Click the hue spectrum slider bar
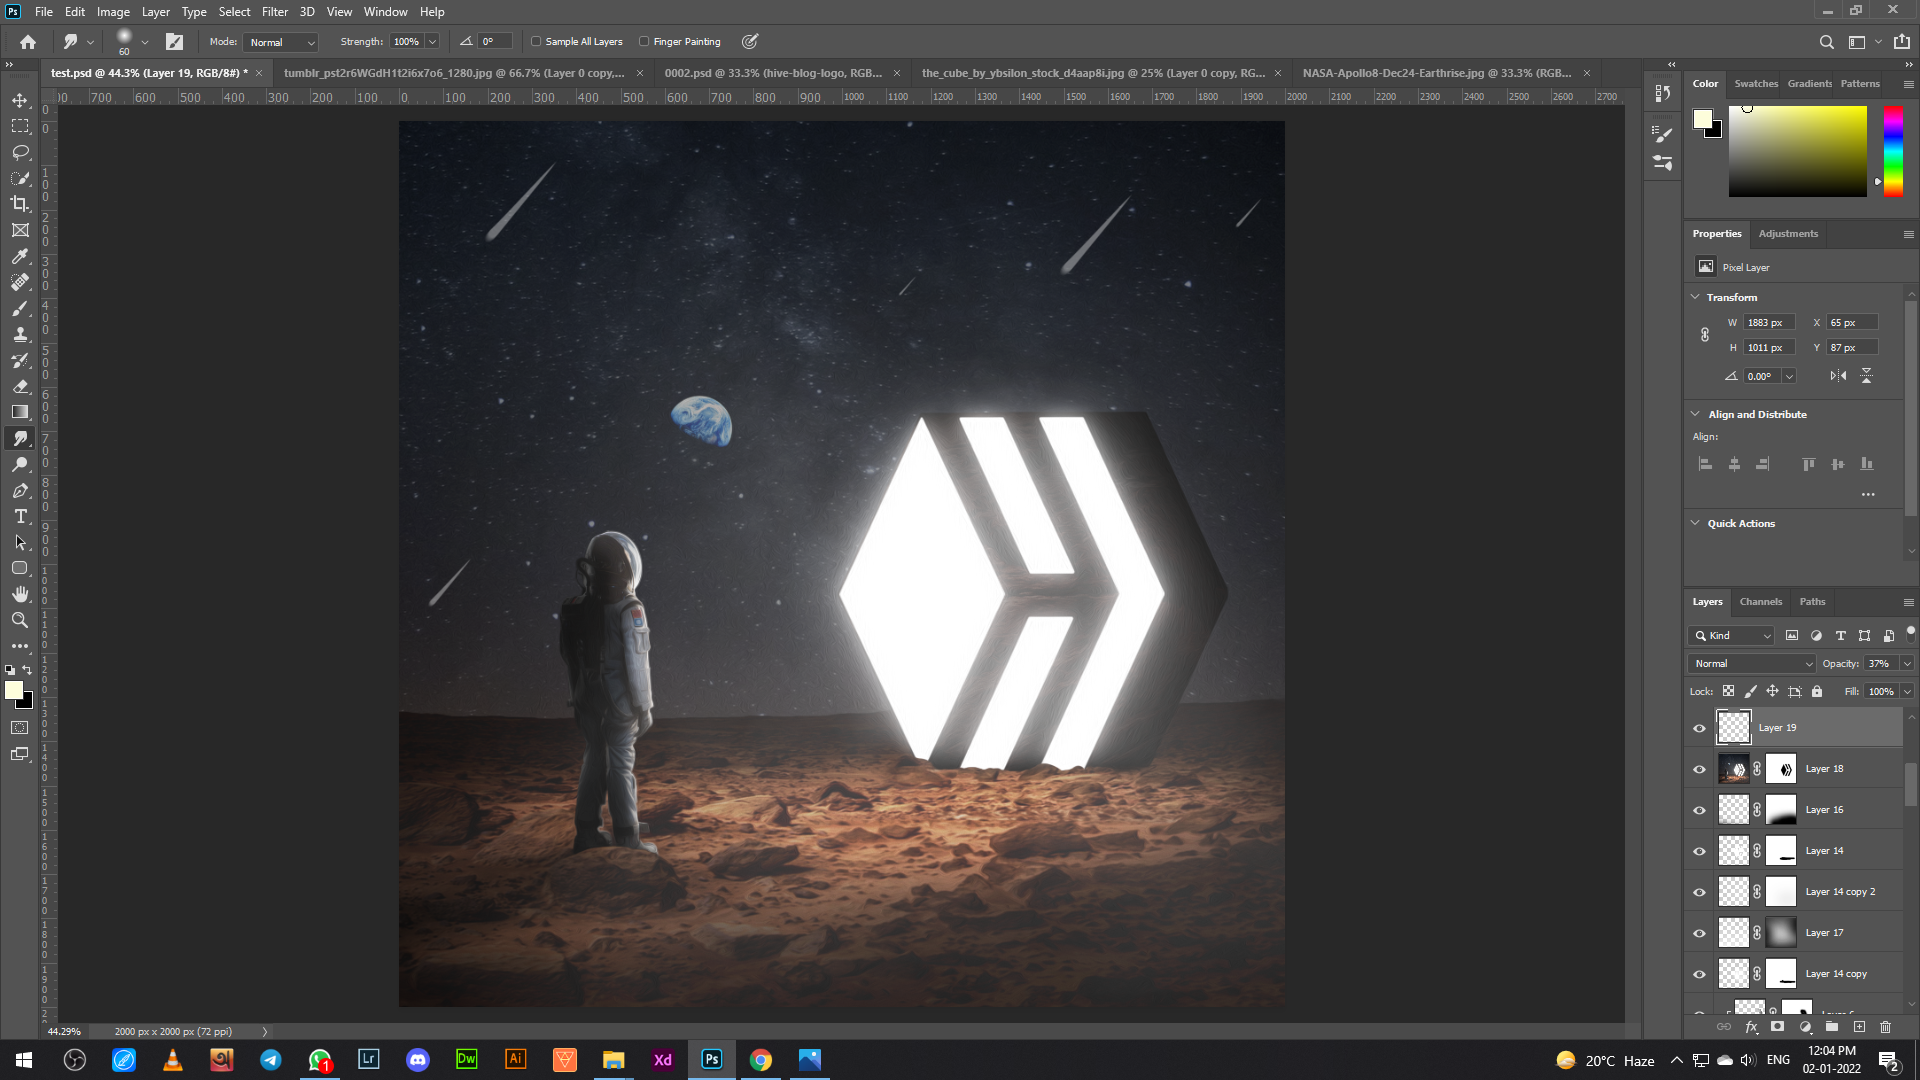The image size is (1920, 1080). pyautogui.click(x=1893, y=151)
